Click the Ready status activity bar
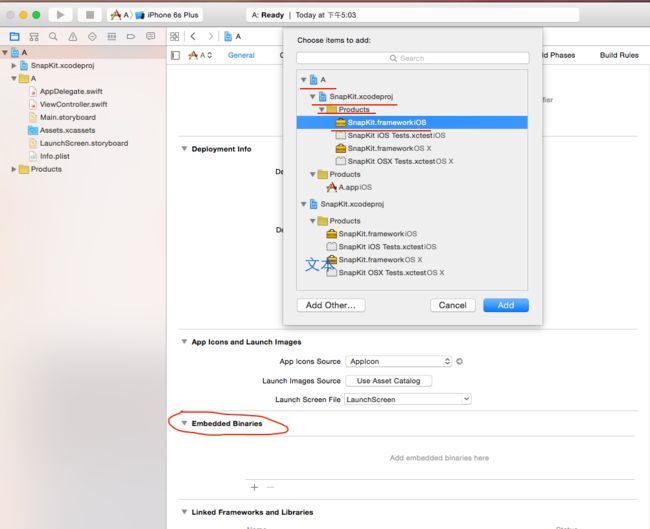 [x=413, y=15]
